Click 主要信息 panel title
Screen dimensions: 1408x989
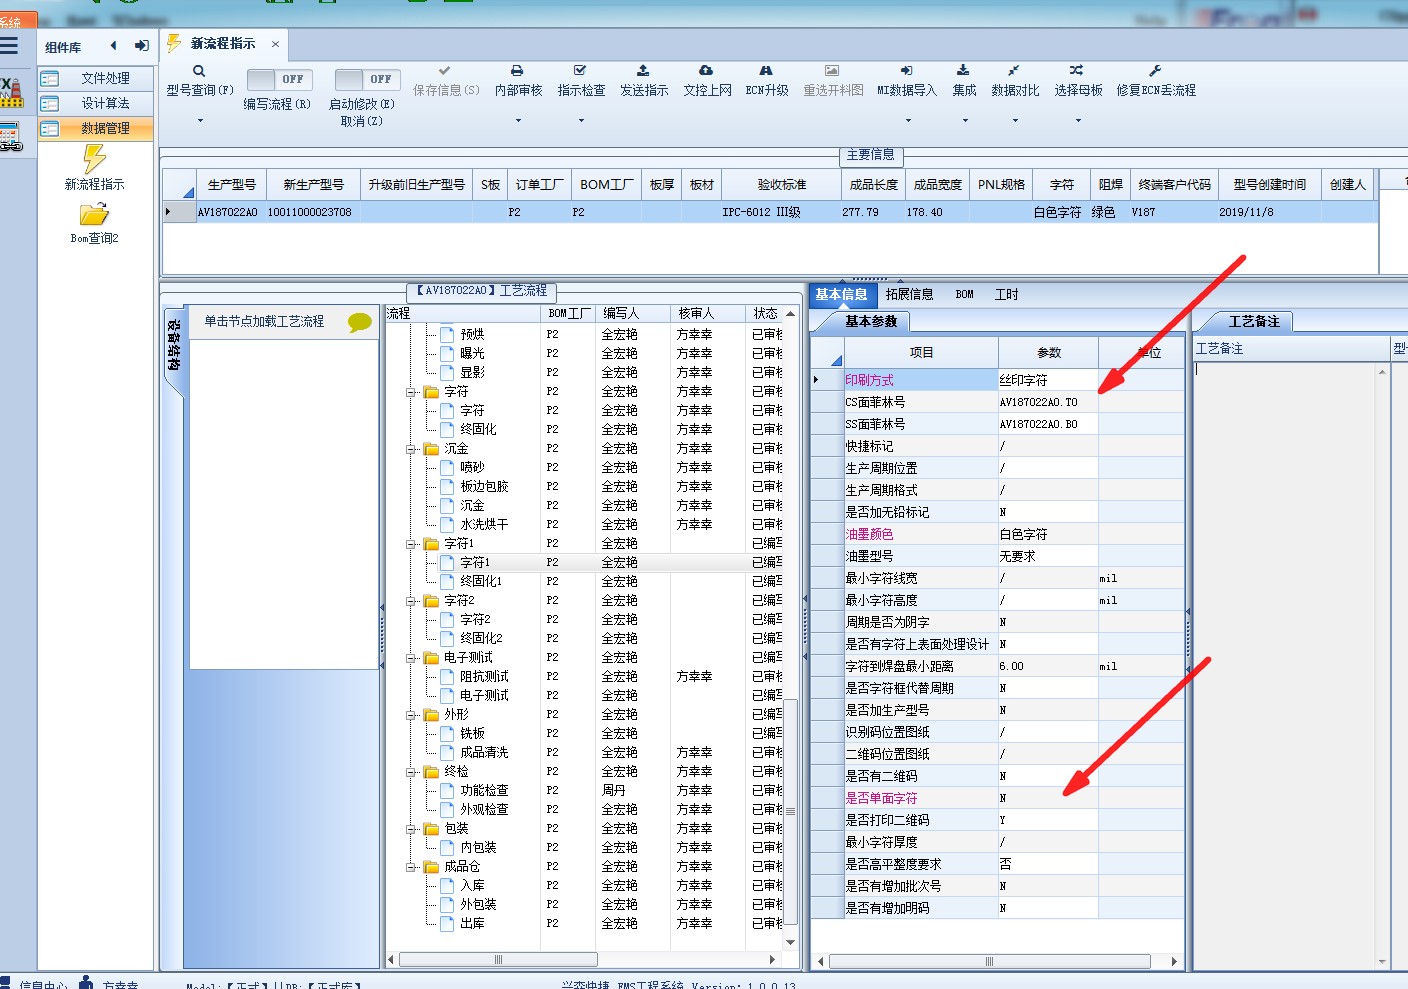point(870,155)
